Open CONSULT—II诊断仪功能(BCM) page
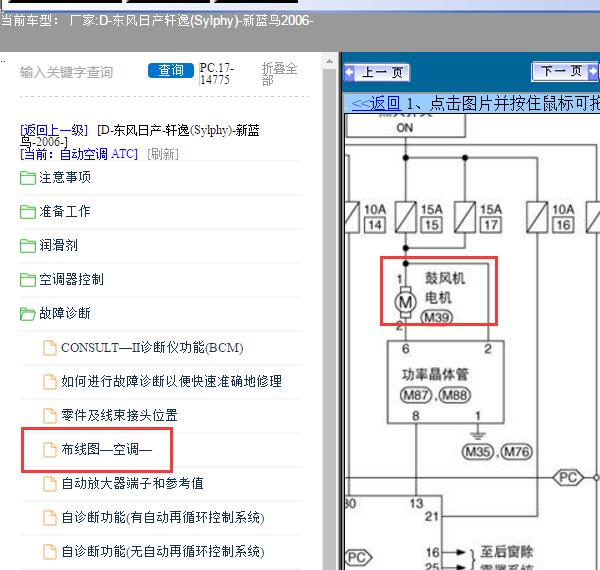This screenshot has height=570, width=600. pos(152,348)
